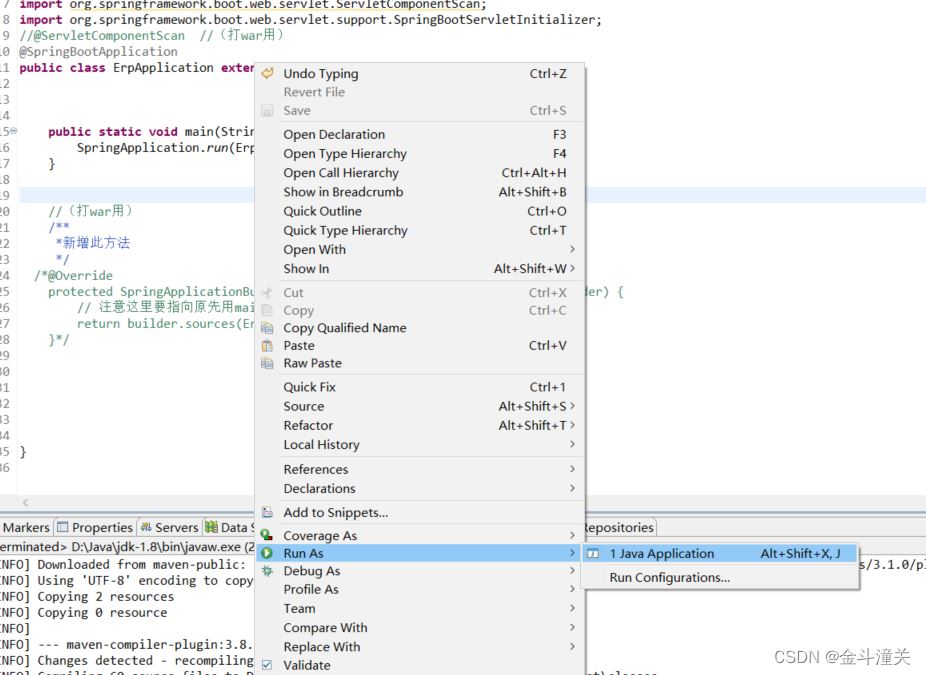Open the Repositories tab

click(x=619, y=527)
